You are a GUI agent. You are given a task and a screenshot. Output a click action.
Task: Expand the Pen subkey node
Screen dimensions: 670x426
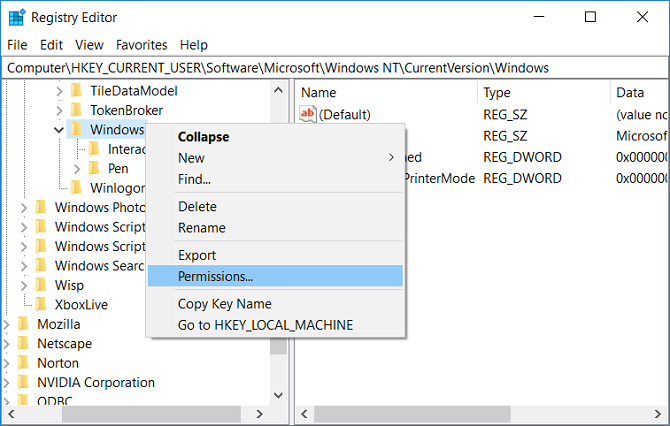click(x=77, y=168)
